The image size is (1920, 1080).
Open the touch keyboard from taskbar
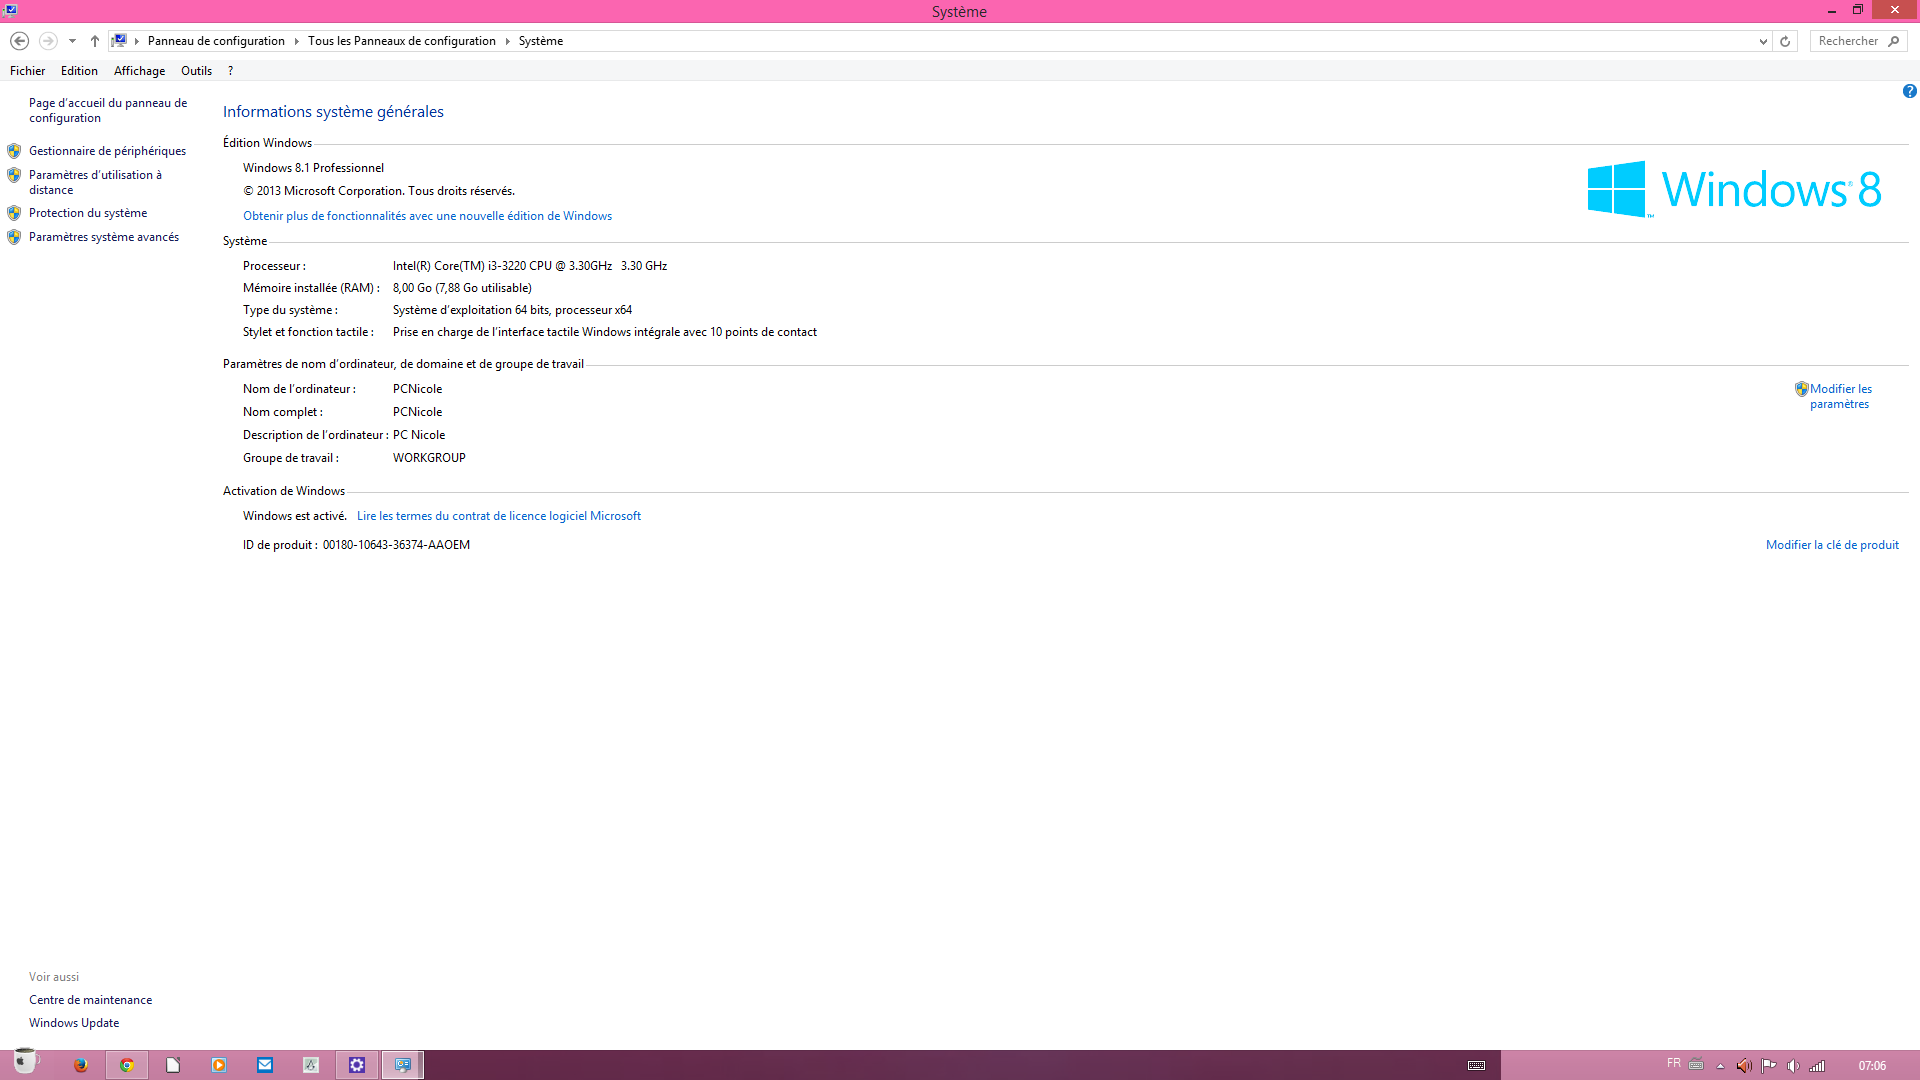[x=1477, y=1065]
